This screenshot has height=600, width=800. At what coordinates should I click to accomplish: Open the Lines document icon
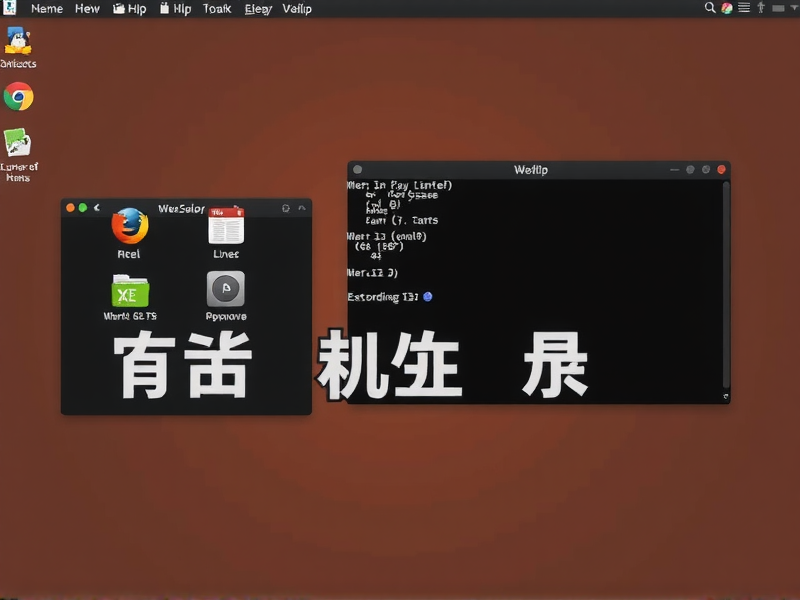225,228
